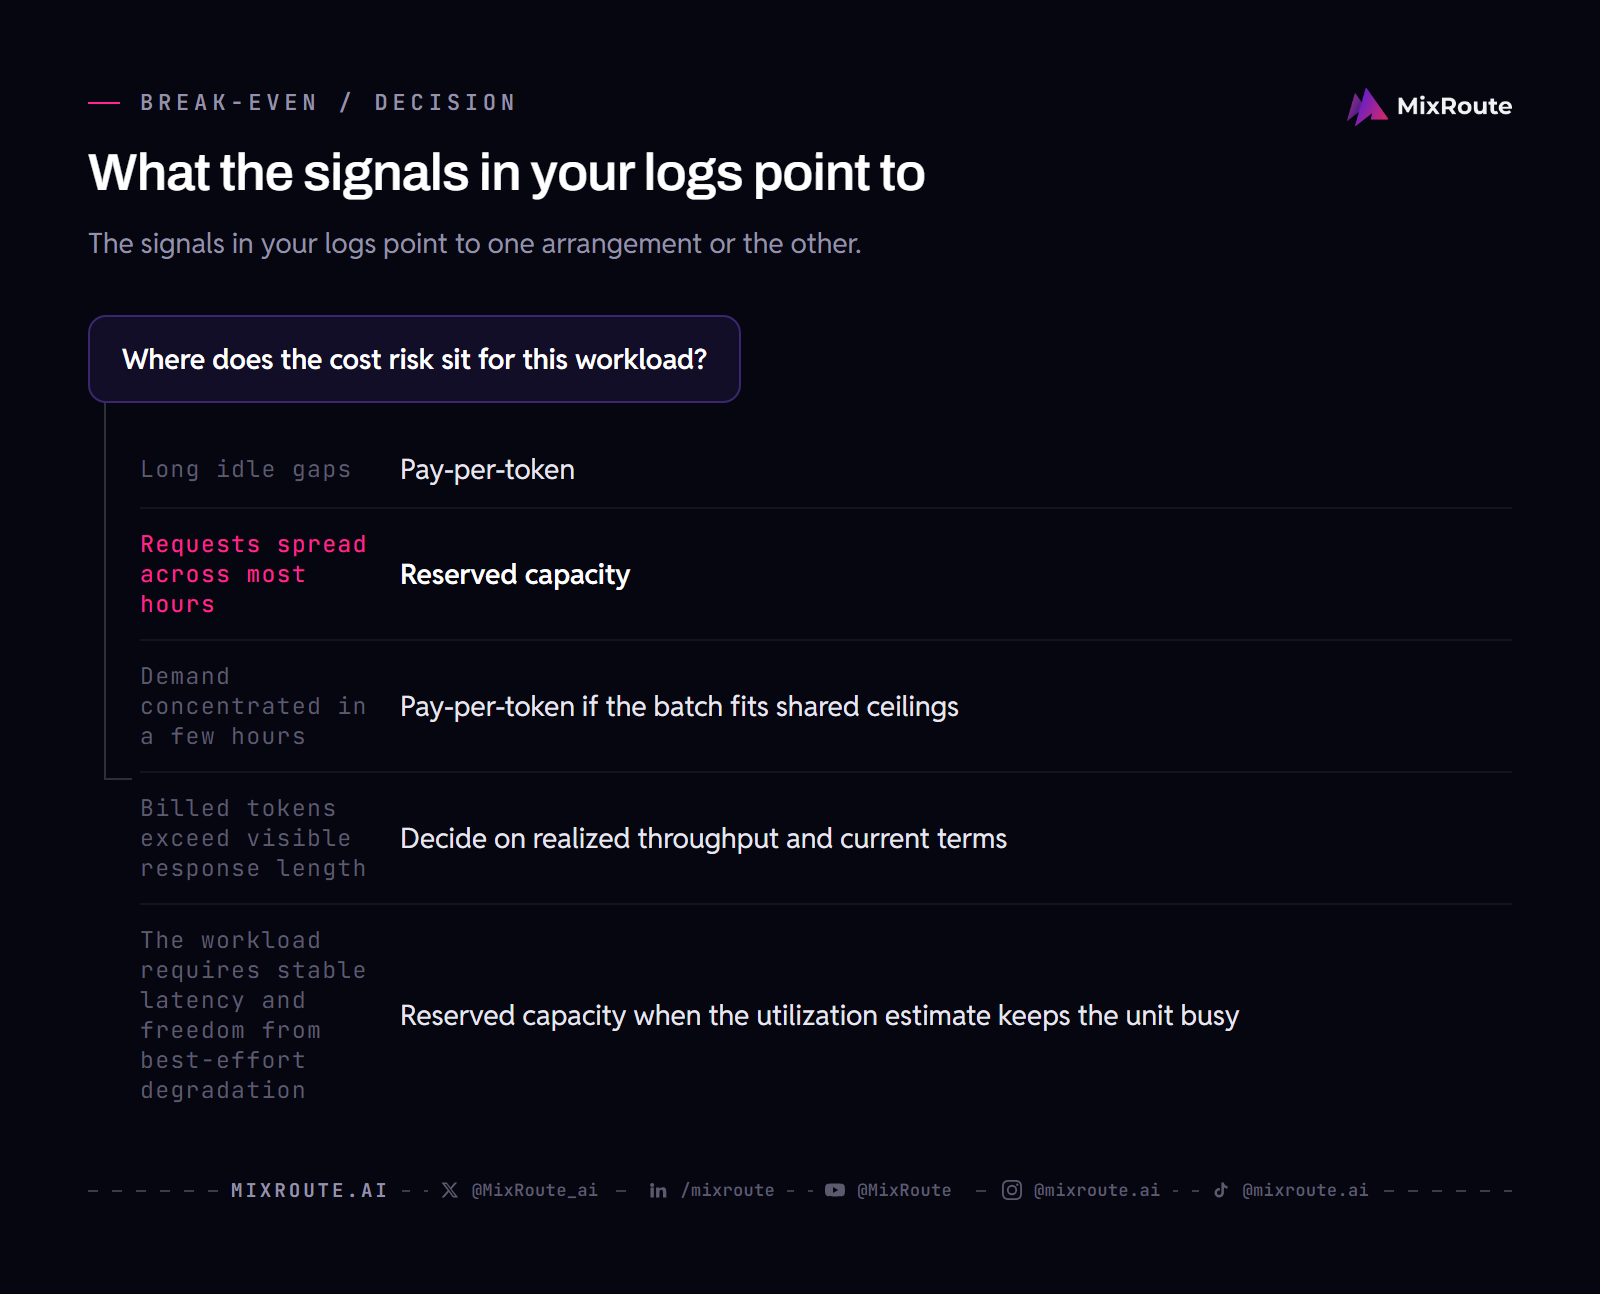Open the @mixroute.ai TikTok handle

[x=1305, y=1190]
